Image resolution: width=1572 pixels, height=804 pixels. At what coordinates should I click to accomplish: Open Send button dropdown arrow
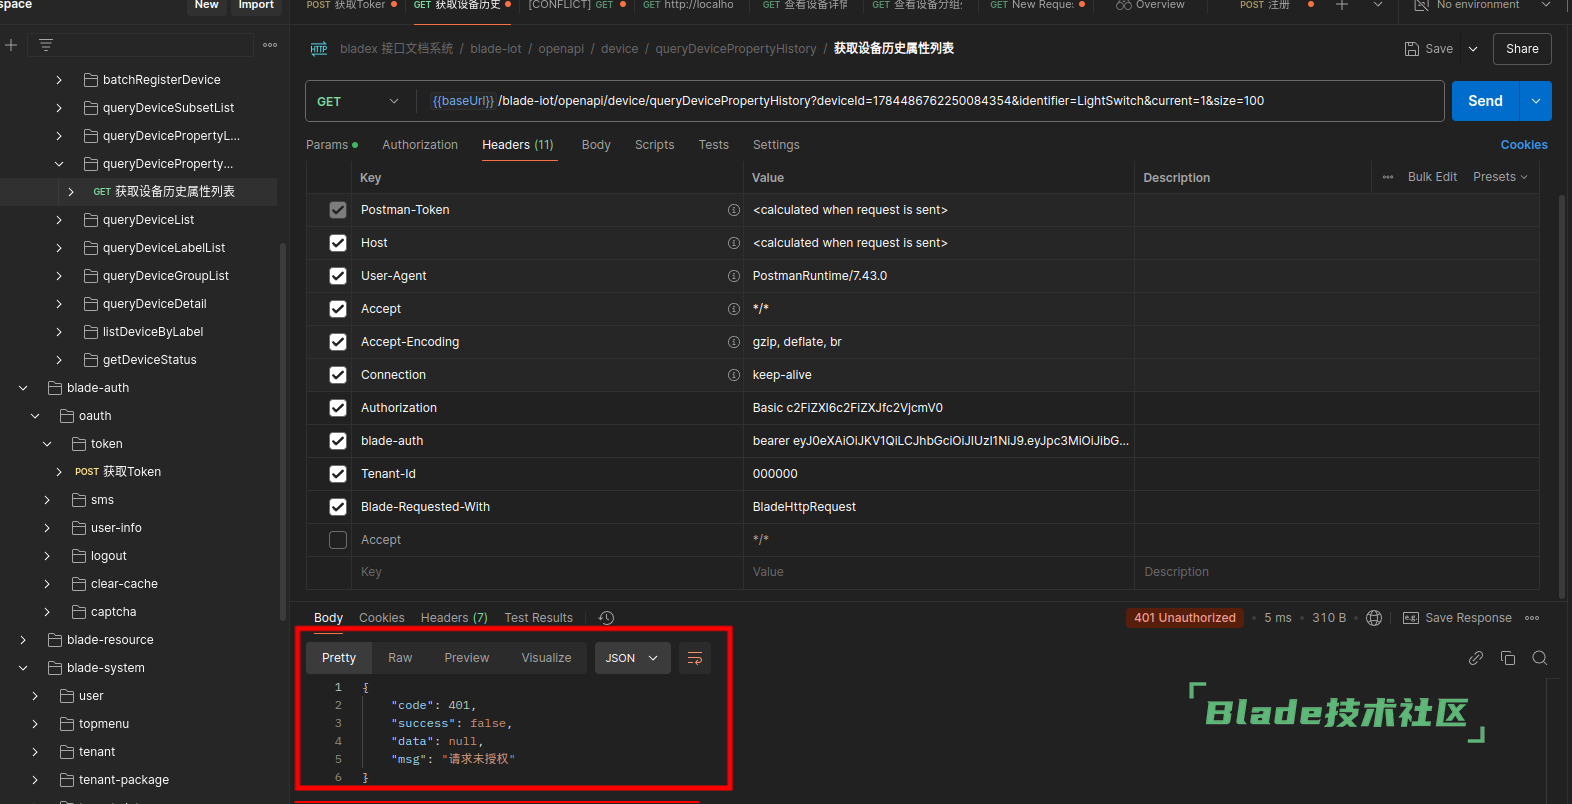(1536, 101)
